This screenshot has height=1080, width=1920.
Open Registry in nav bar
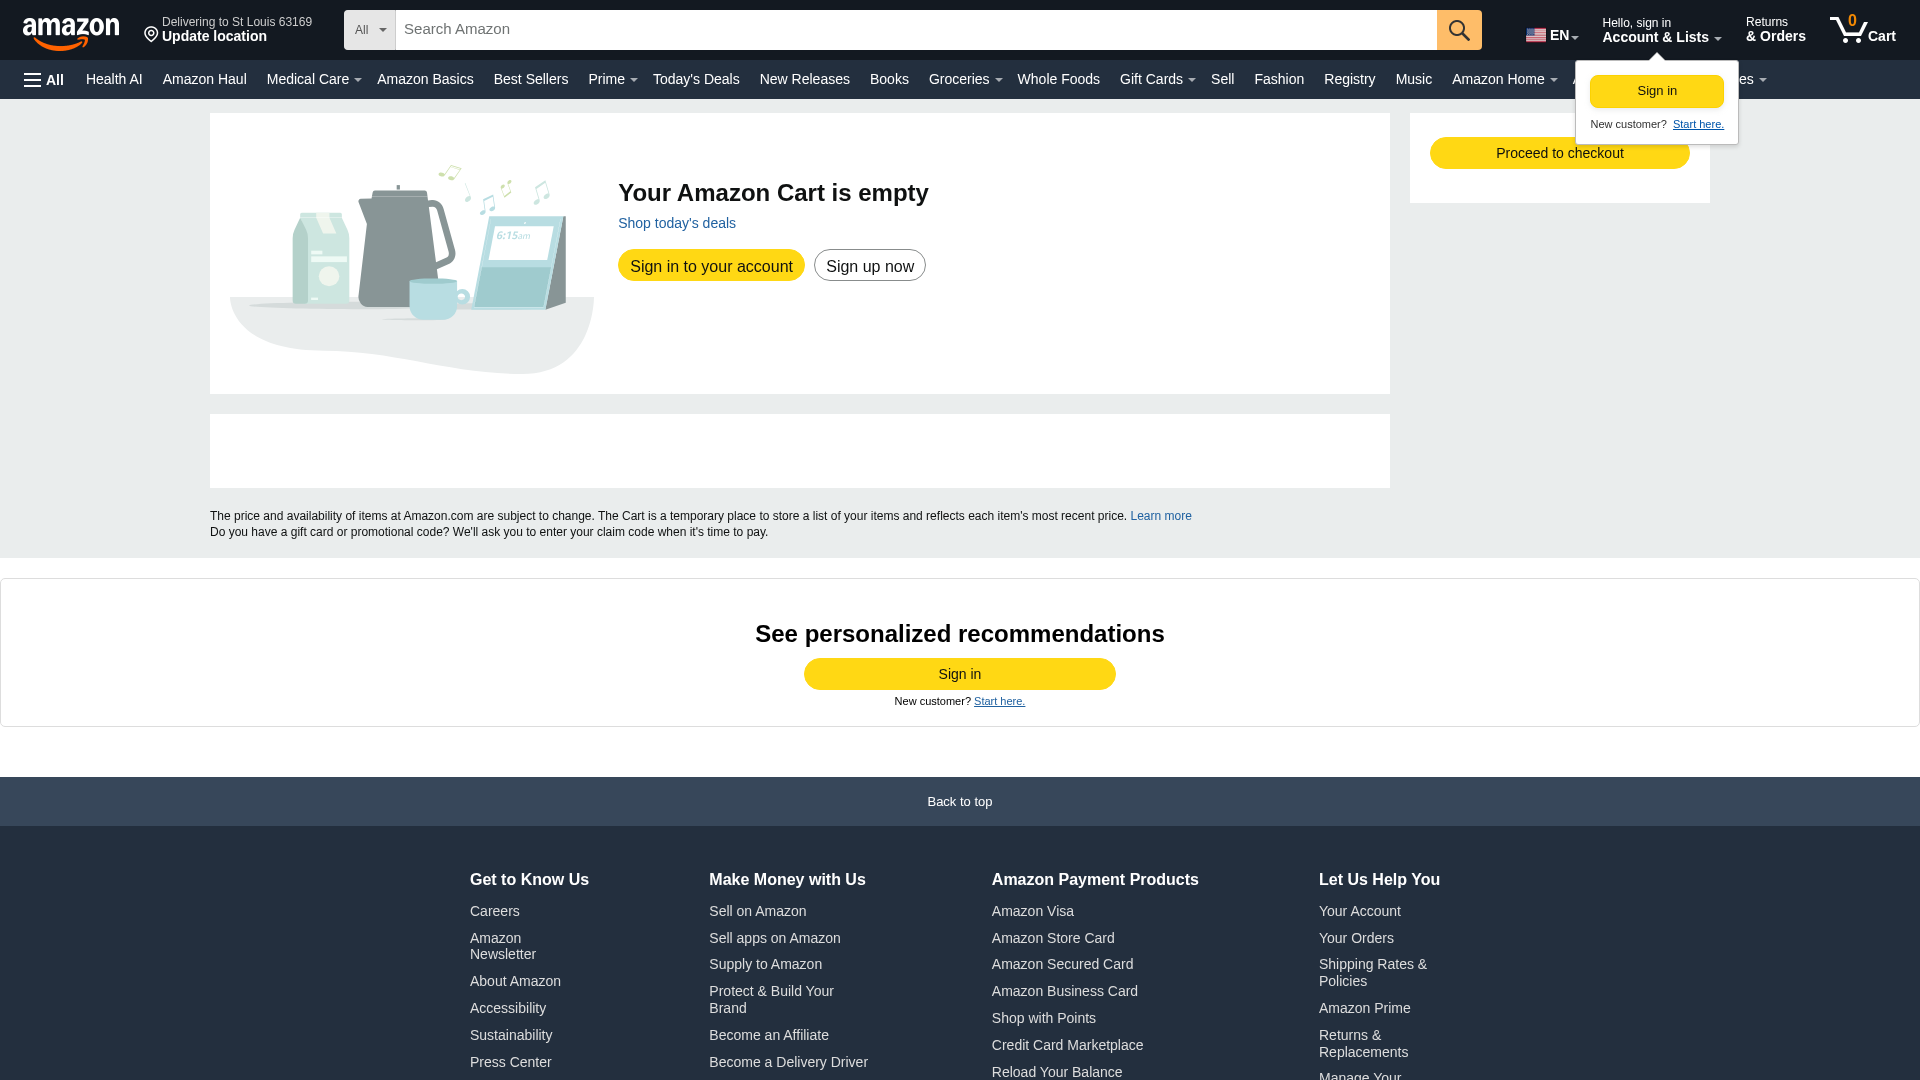coord(1349,79)
